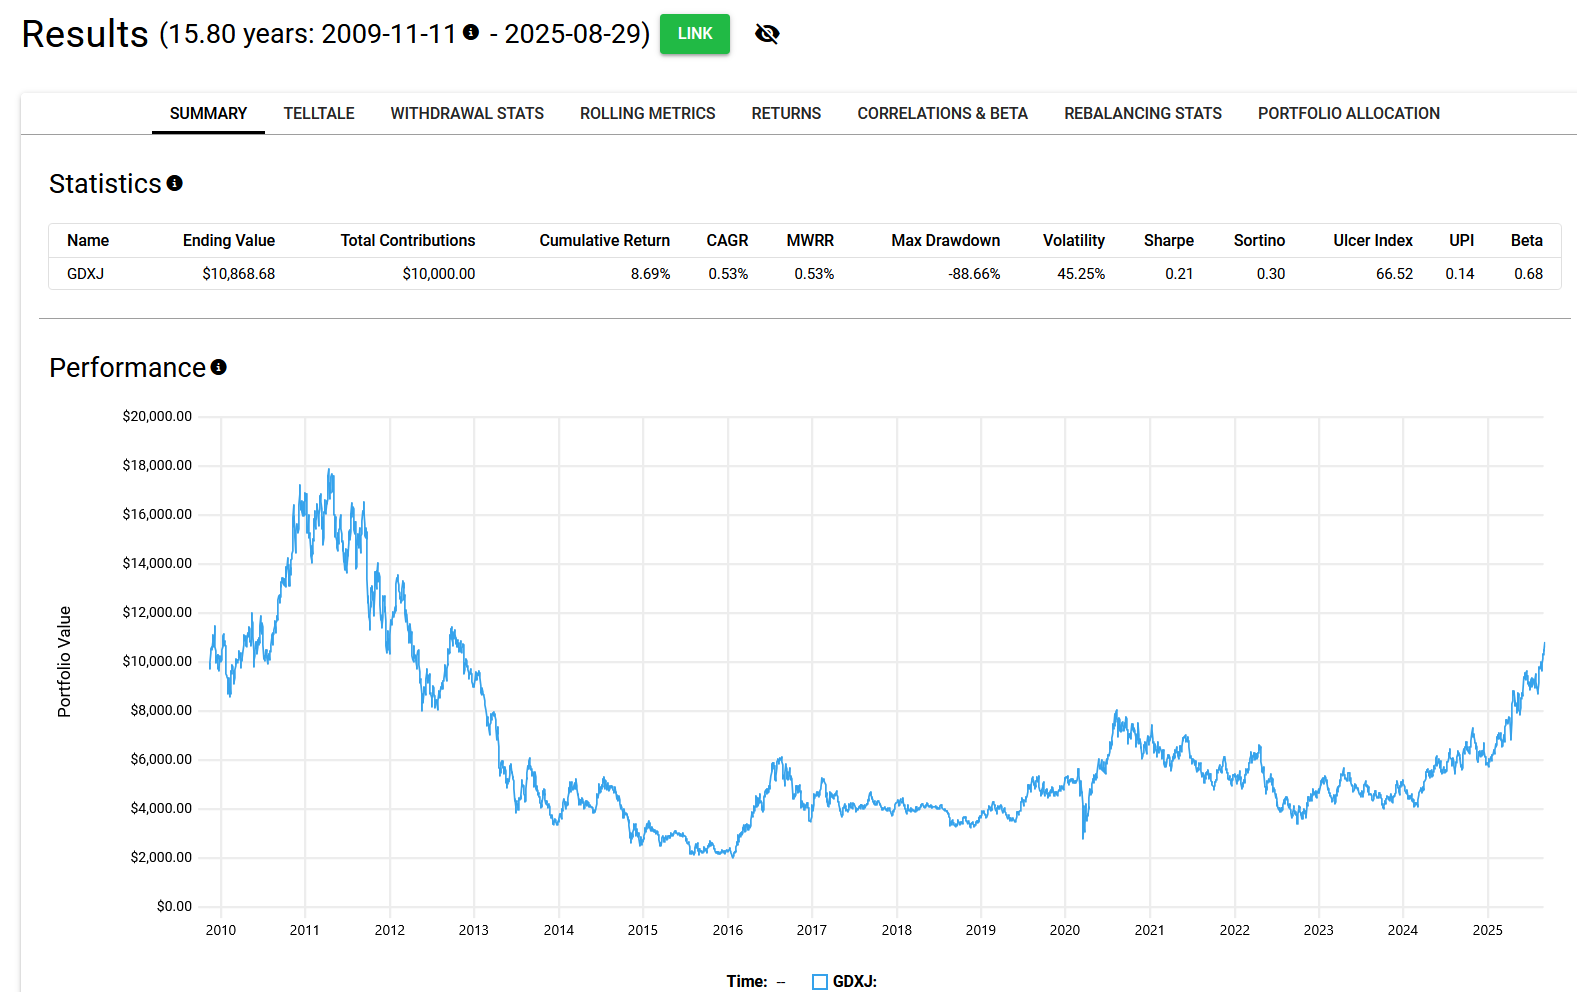Click the Sharpe column header
The height and width of the screenshot is (992, 1577).
1169,240
